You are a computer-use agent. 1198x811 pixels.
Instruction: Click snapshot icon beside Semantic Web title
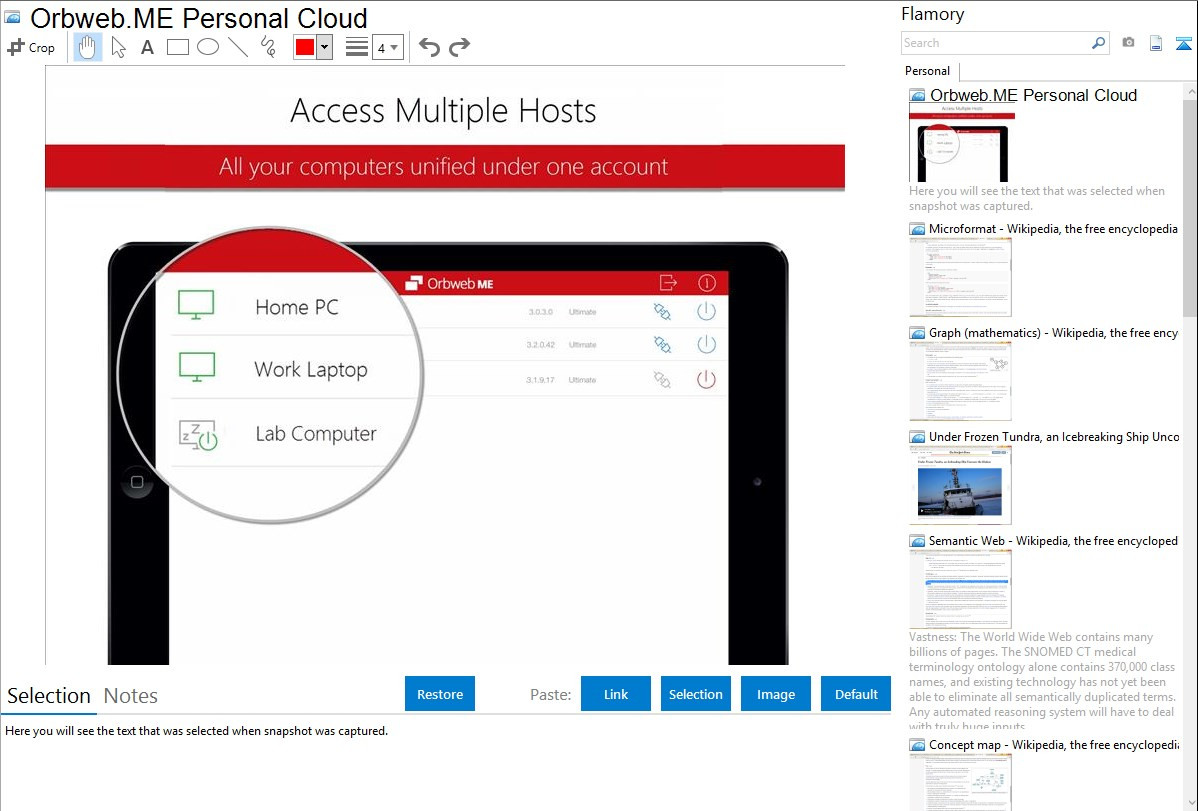(917, 541)
